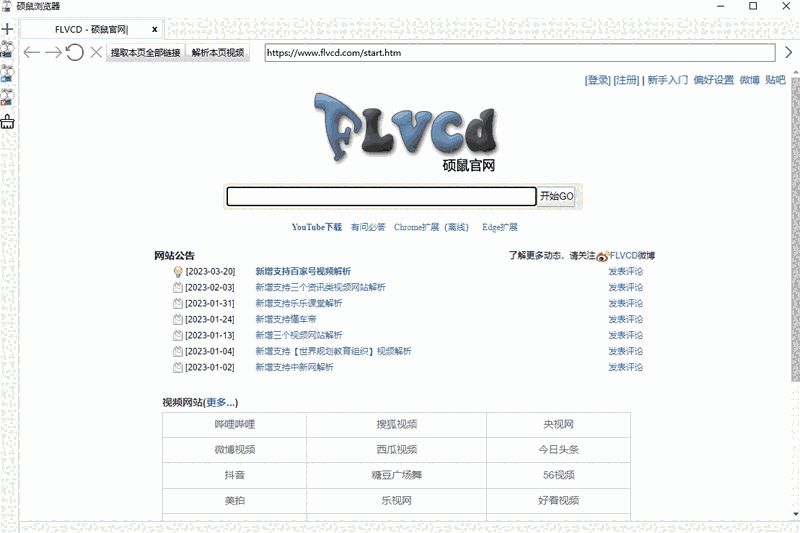Open 新增支持乐乐课堂解析 announcement
This screenshot has width=800, height=533.
[x=299, y=303]
